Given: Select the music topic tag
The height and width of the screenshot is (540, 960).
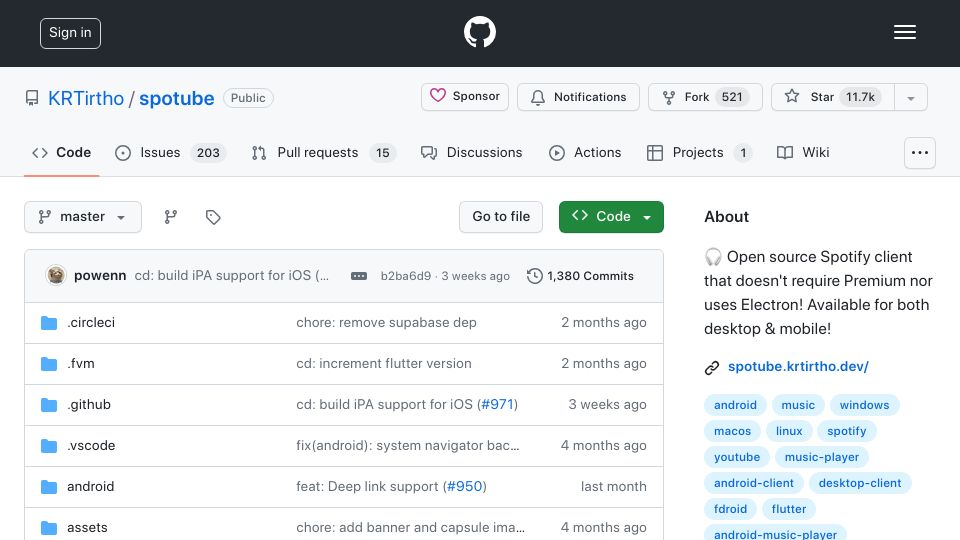Looking at the screenshot, I should [798, 405].
